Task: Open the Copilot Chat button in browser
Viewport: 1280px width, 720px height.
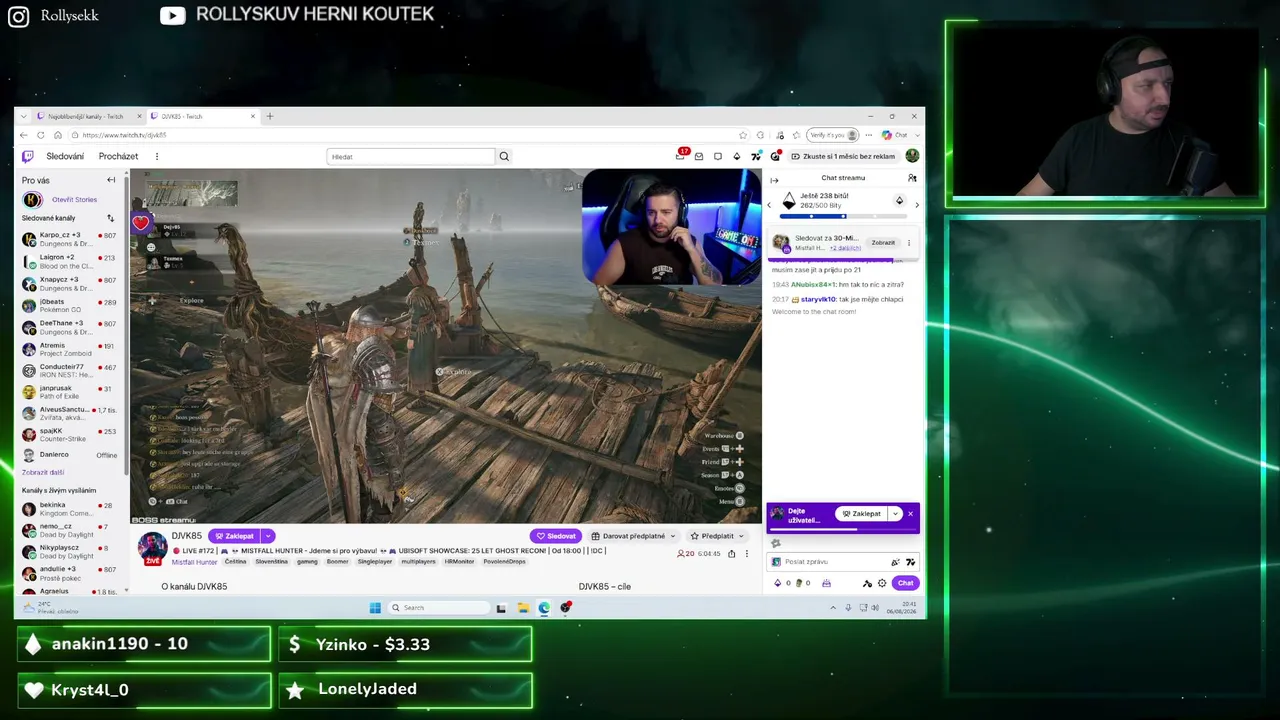Action: coord(895,135)
